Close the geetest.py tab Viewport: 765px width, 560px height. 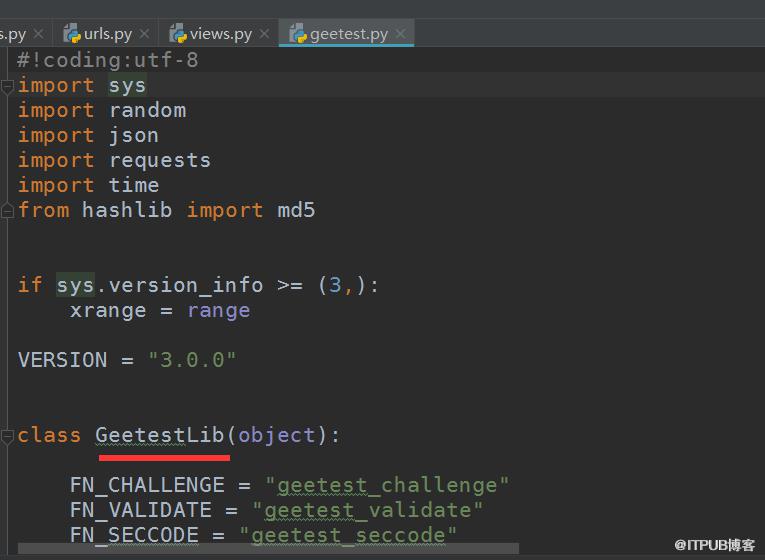(x=401, y=34)
